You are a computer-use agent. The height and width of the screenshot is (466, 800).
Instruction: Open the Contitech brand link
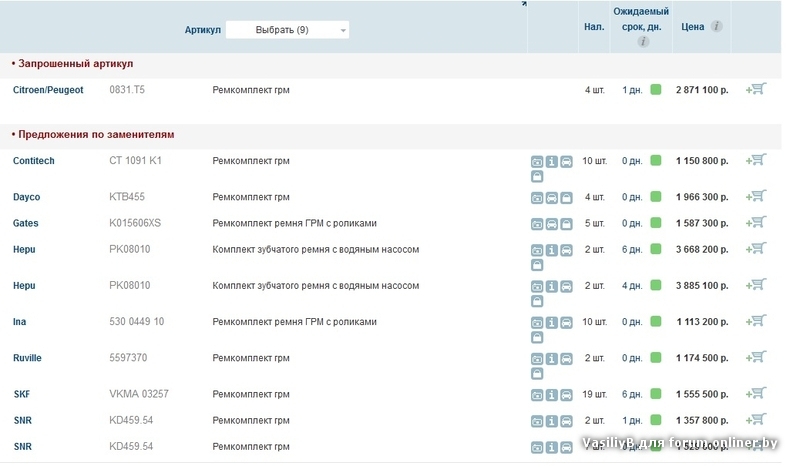click(35, 161)
